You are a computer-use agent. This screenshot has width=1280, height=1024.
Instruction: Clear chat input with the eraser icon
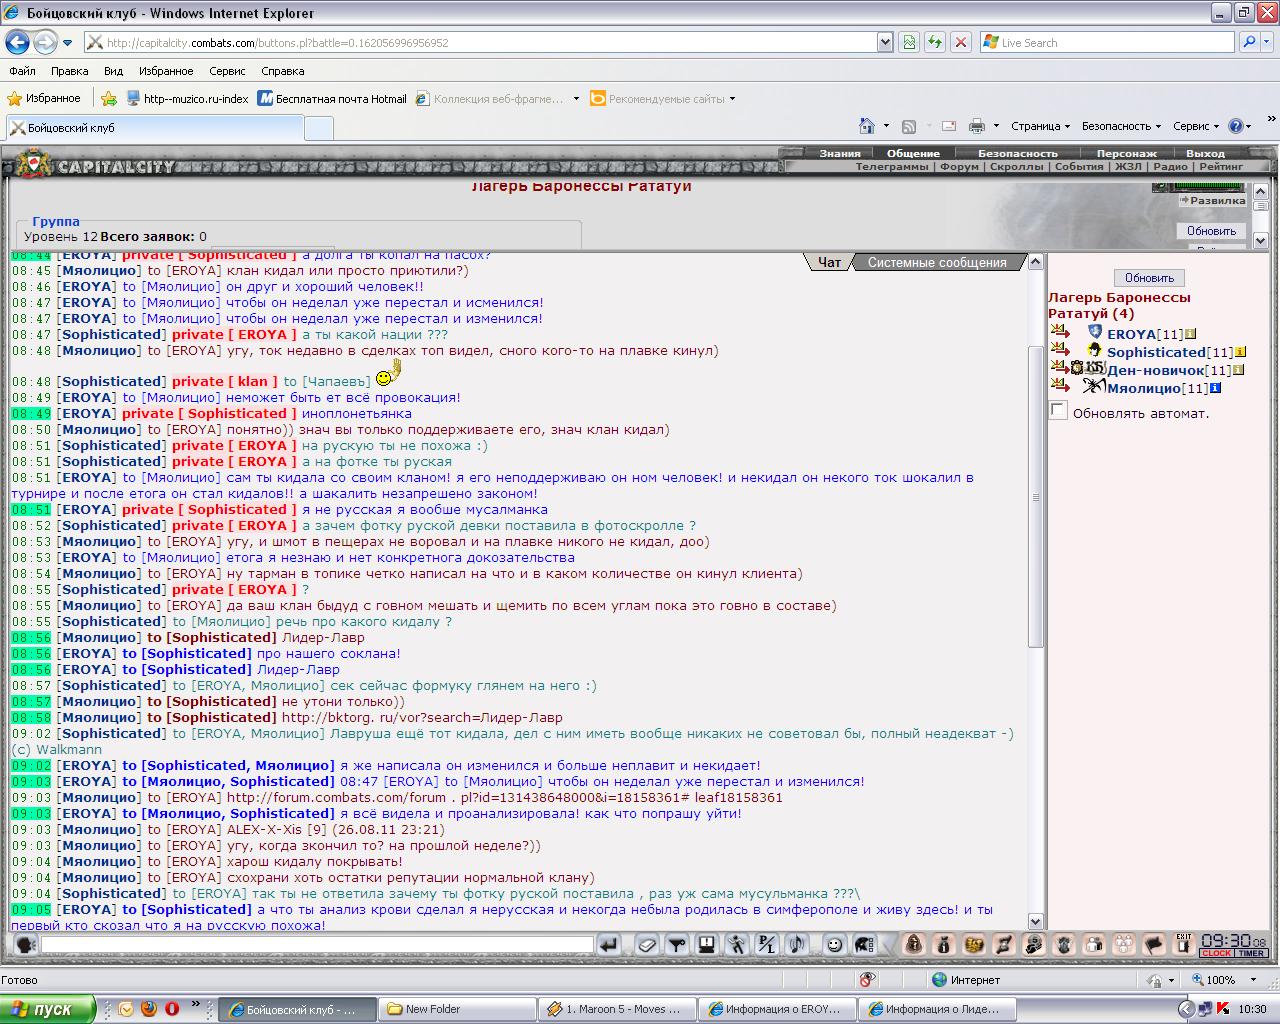click(647, 944)
